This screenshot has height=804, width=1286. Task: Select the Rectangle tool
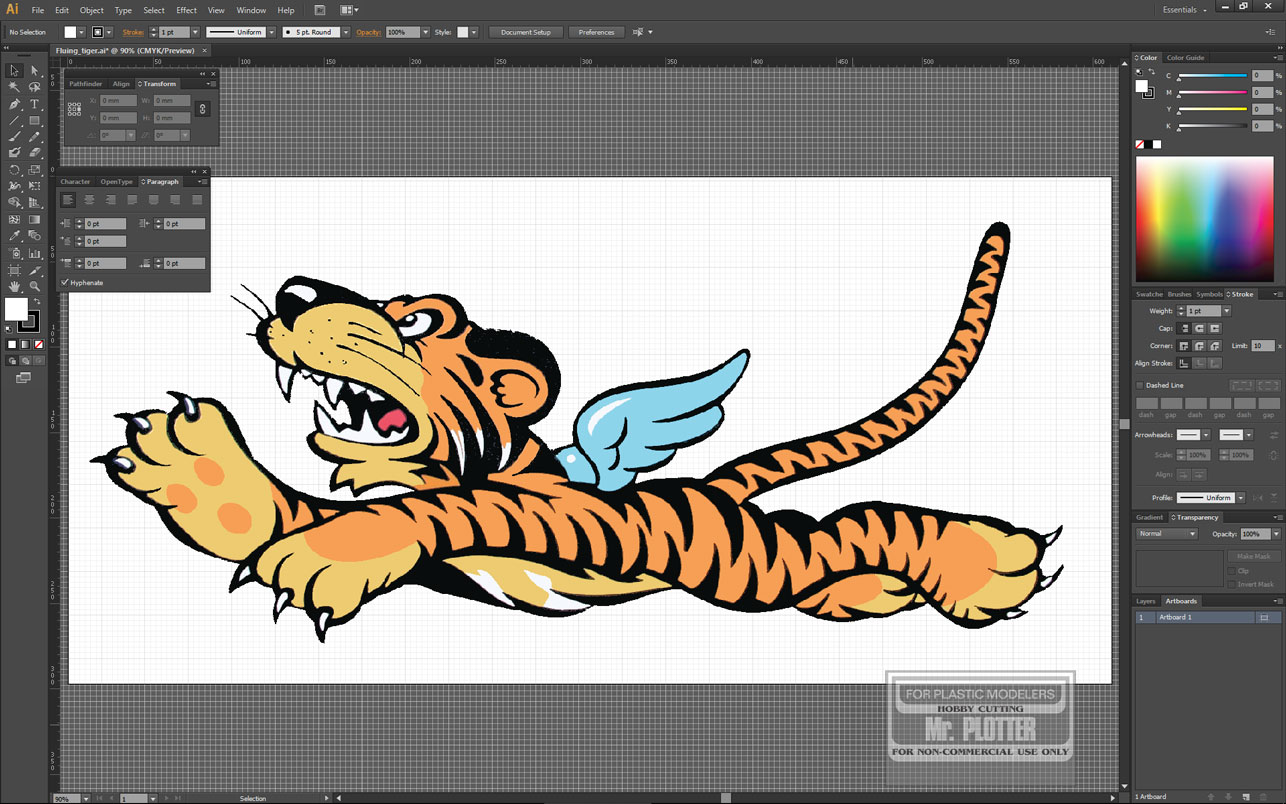coord(34,121)
